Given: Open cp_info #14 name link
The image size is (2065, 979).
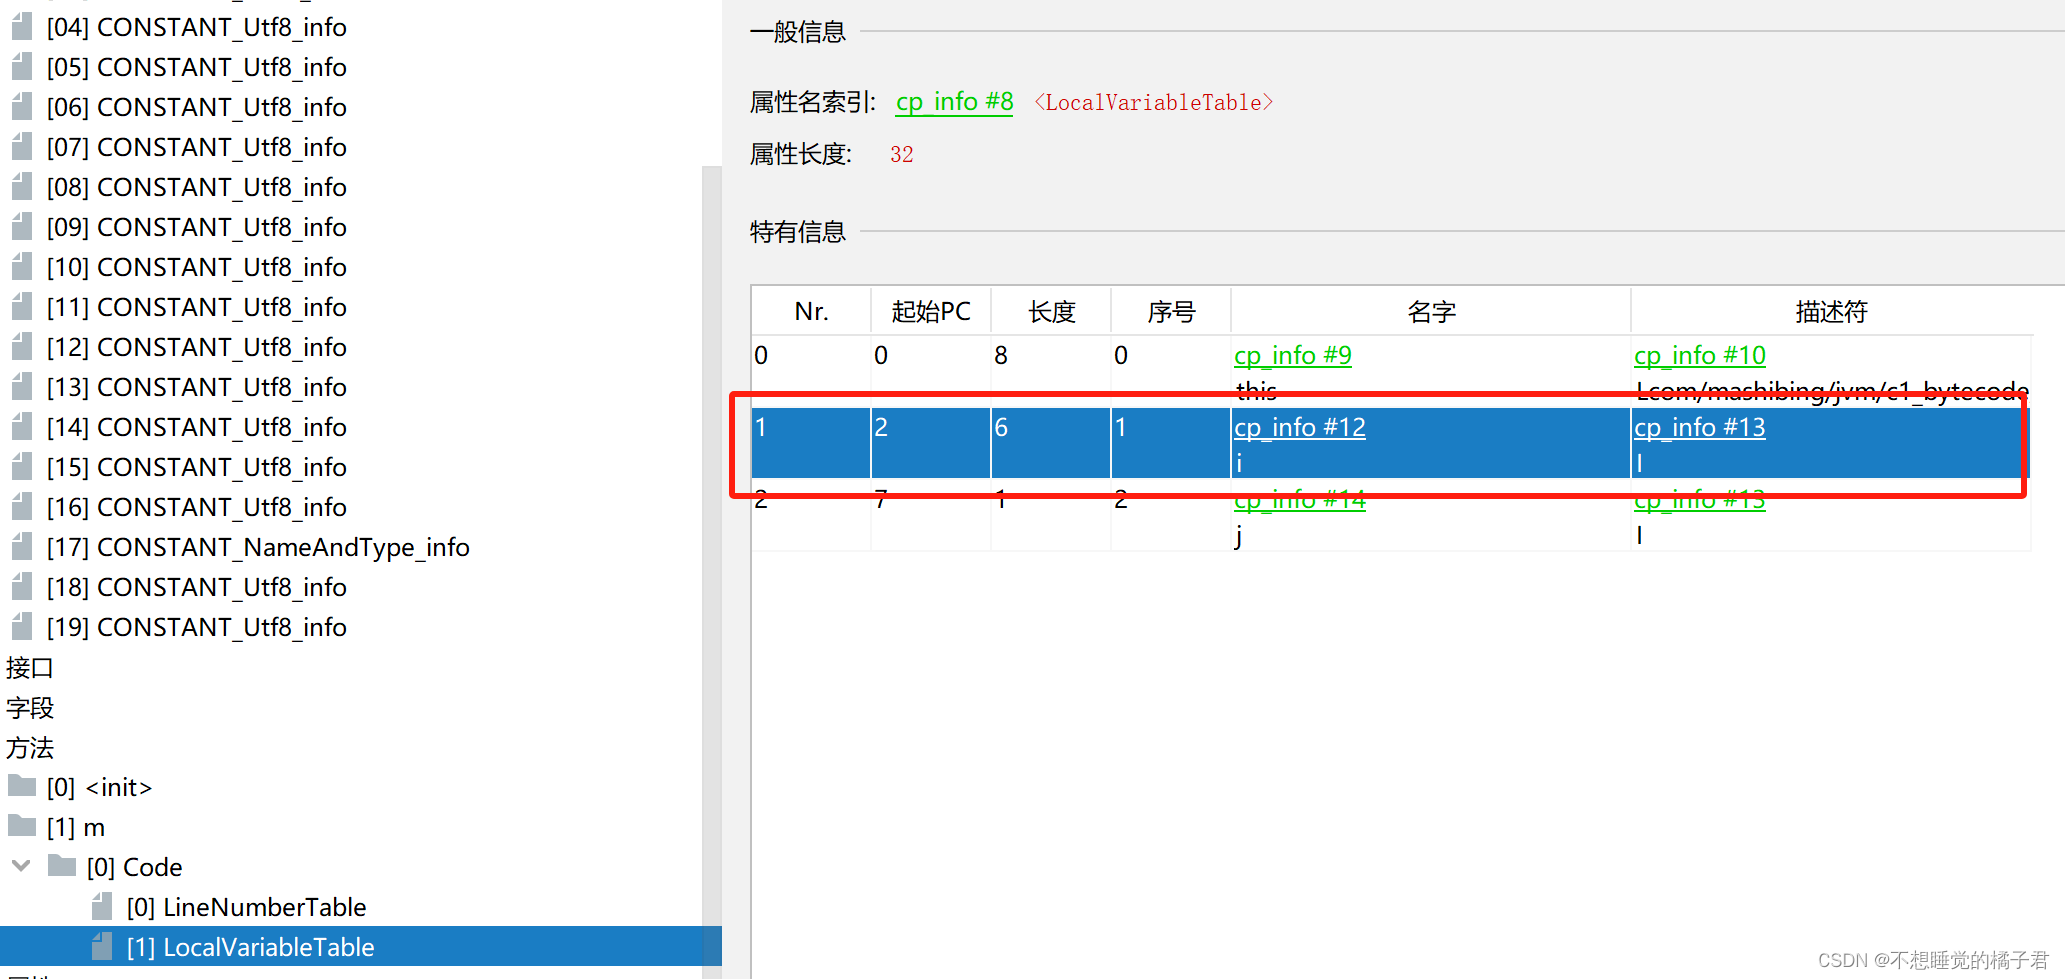Looking at the screenshot, I should point(1299,499).
